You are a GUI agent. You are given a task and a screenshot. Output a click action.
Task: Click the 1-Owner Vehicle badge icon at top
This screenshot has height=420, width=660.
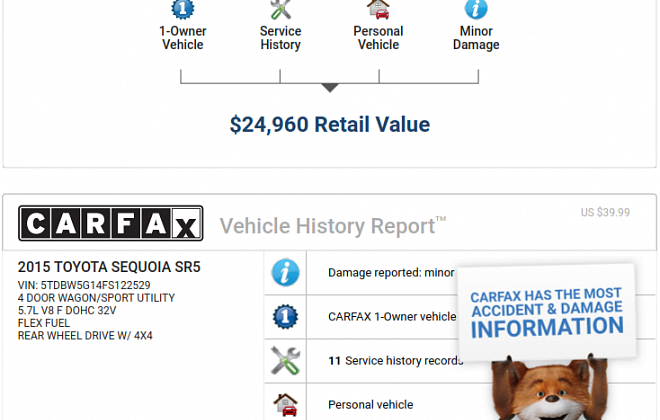point(183,9)
